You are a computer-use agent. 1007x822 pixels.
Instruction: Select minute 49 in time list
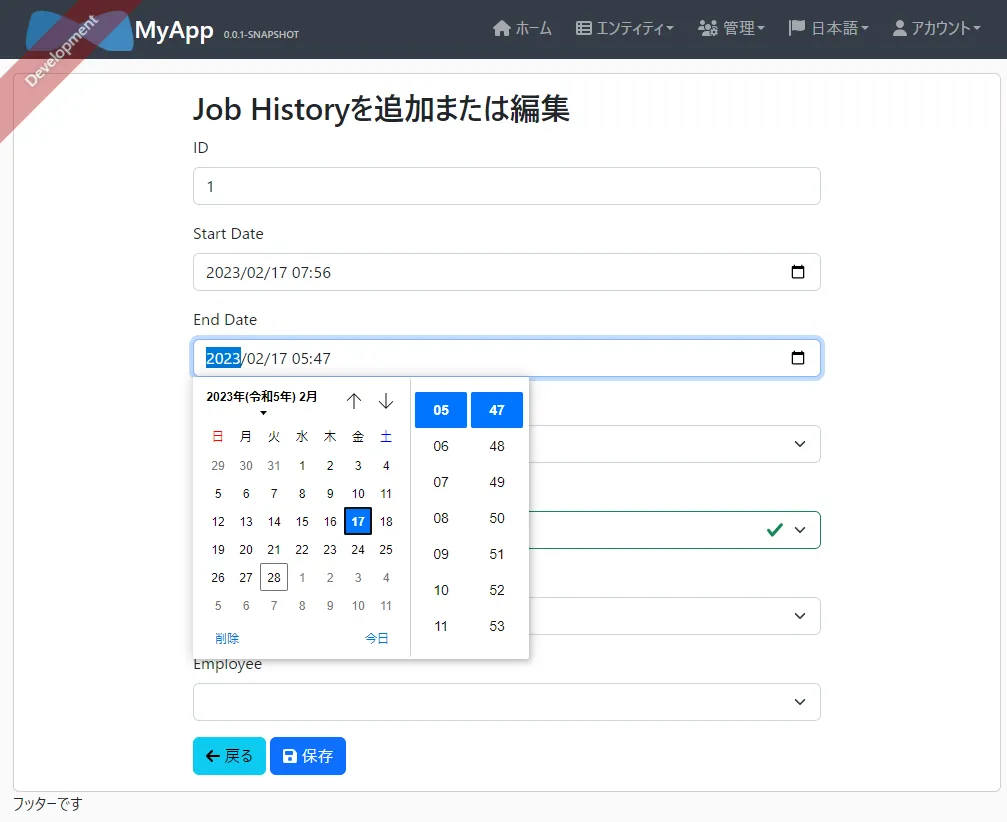point(497,482)
